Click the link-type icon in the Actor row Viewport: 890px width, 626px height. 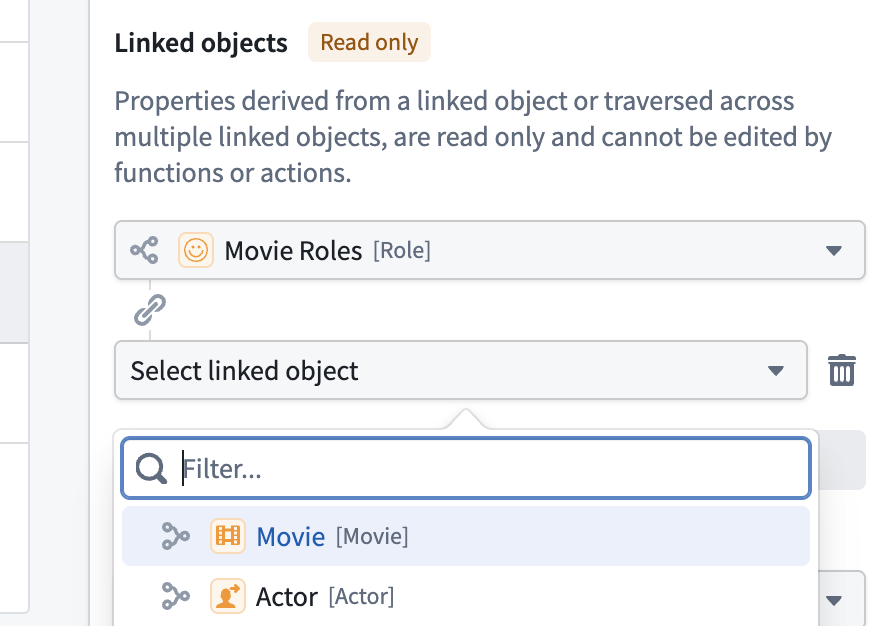(175, 596)
